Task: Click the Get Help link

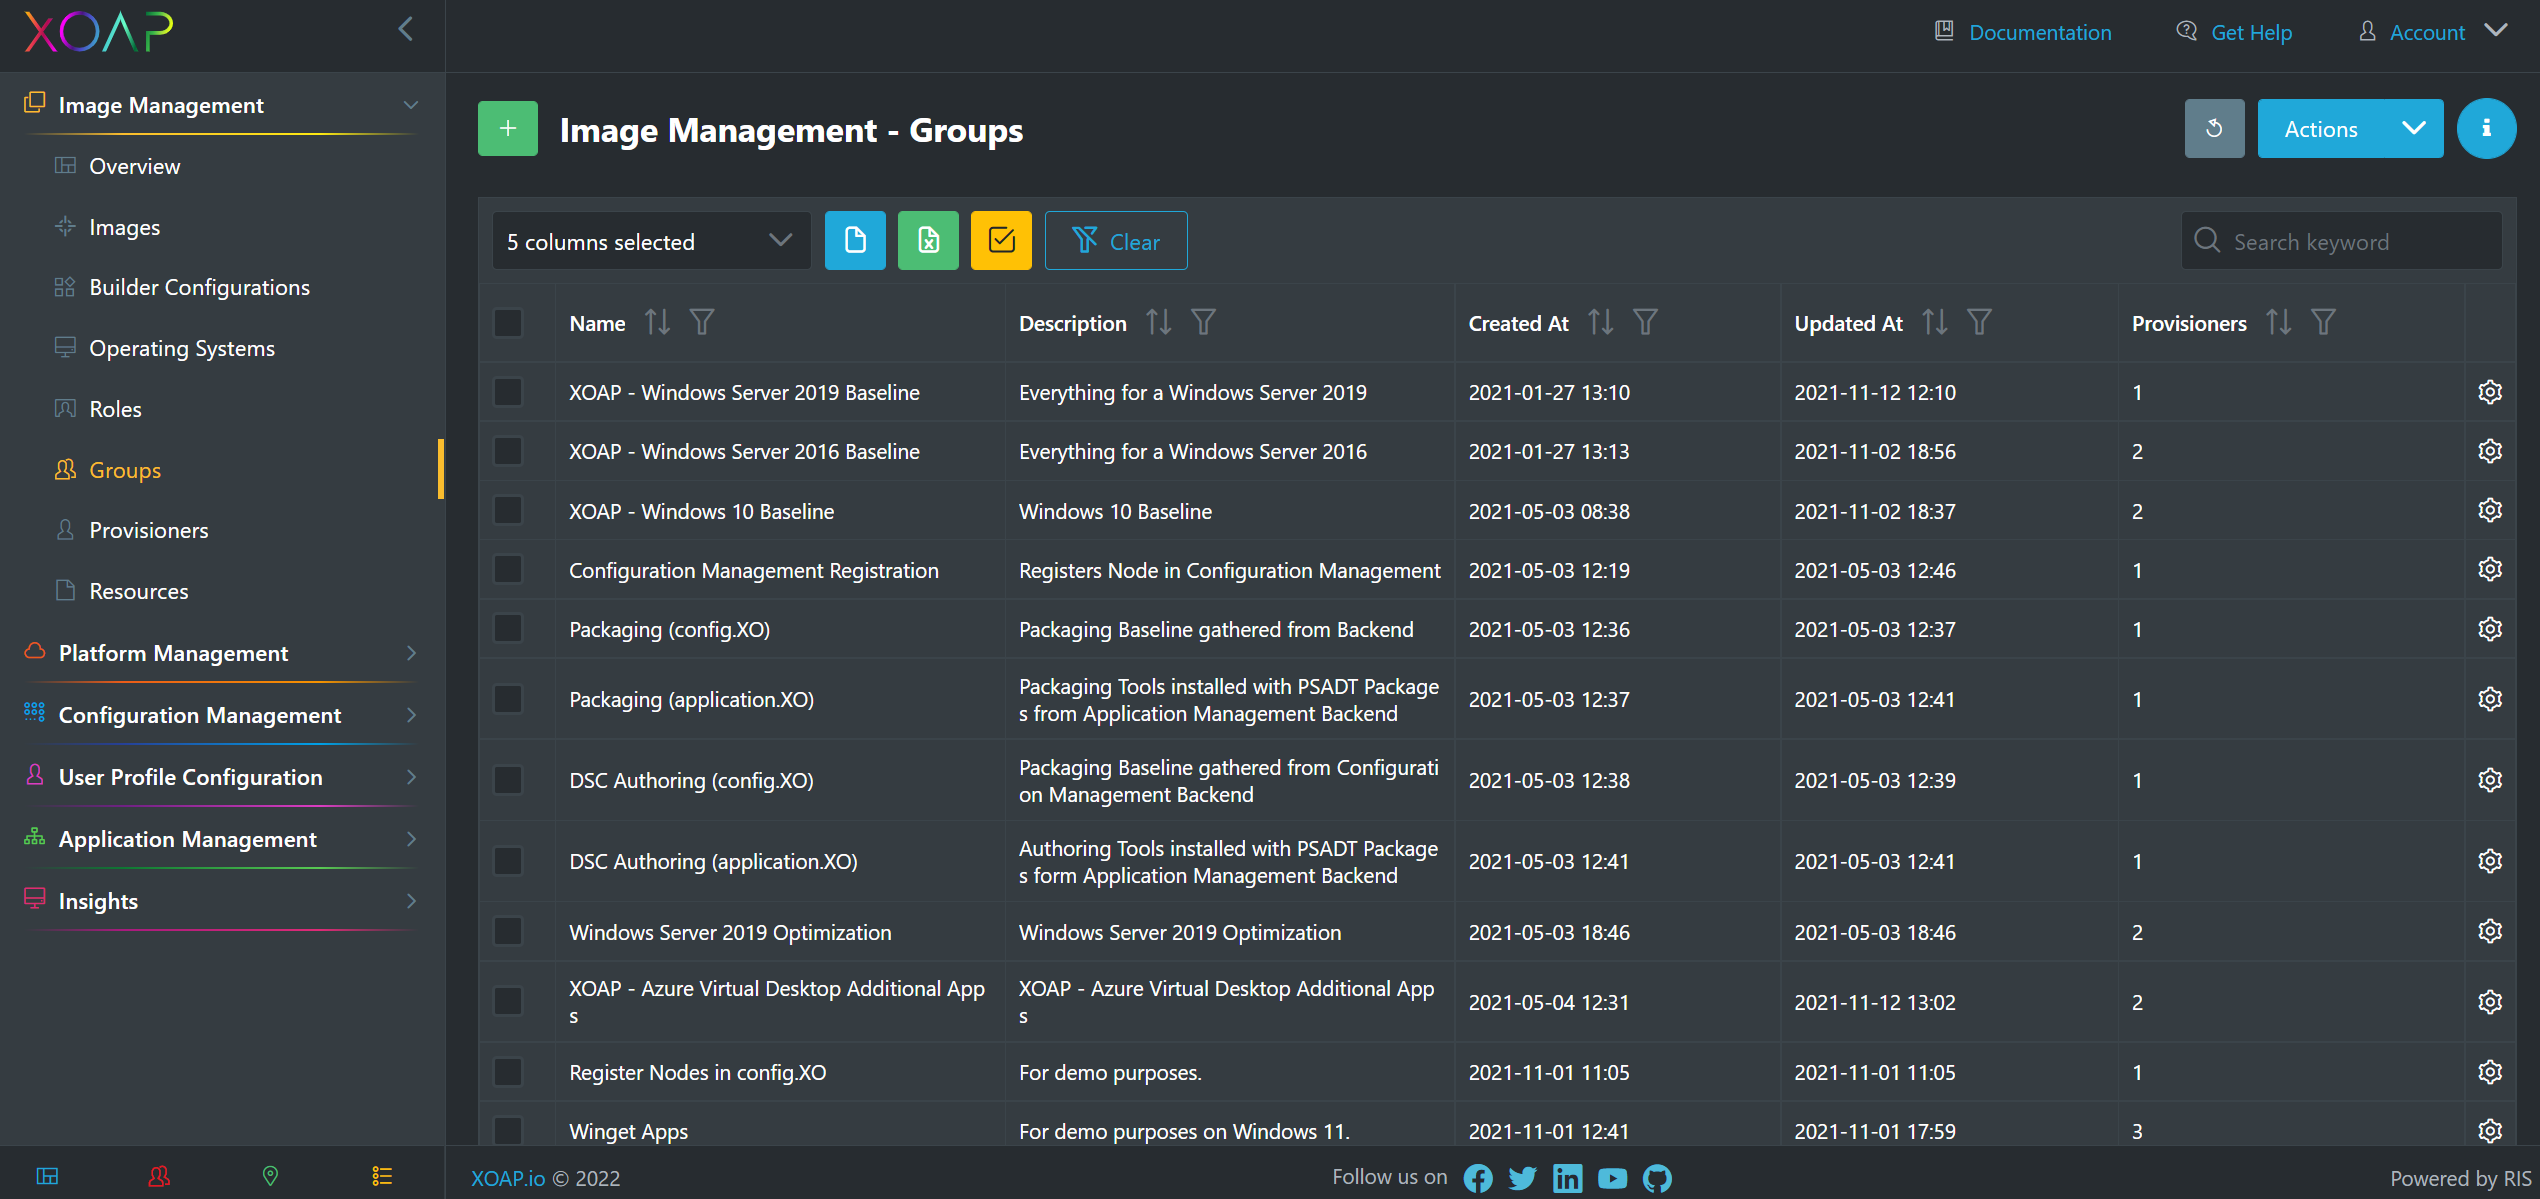Action: (x=2234, y=32)
